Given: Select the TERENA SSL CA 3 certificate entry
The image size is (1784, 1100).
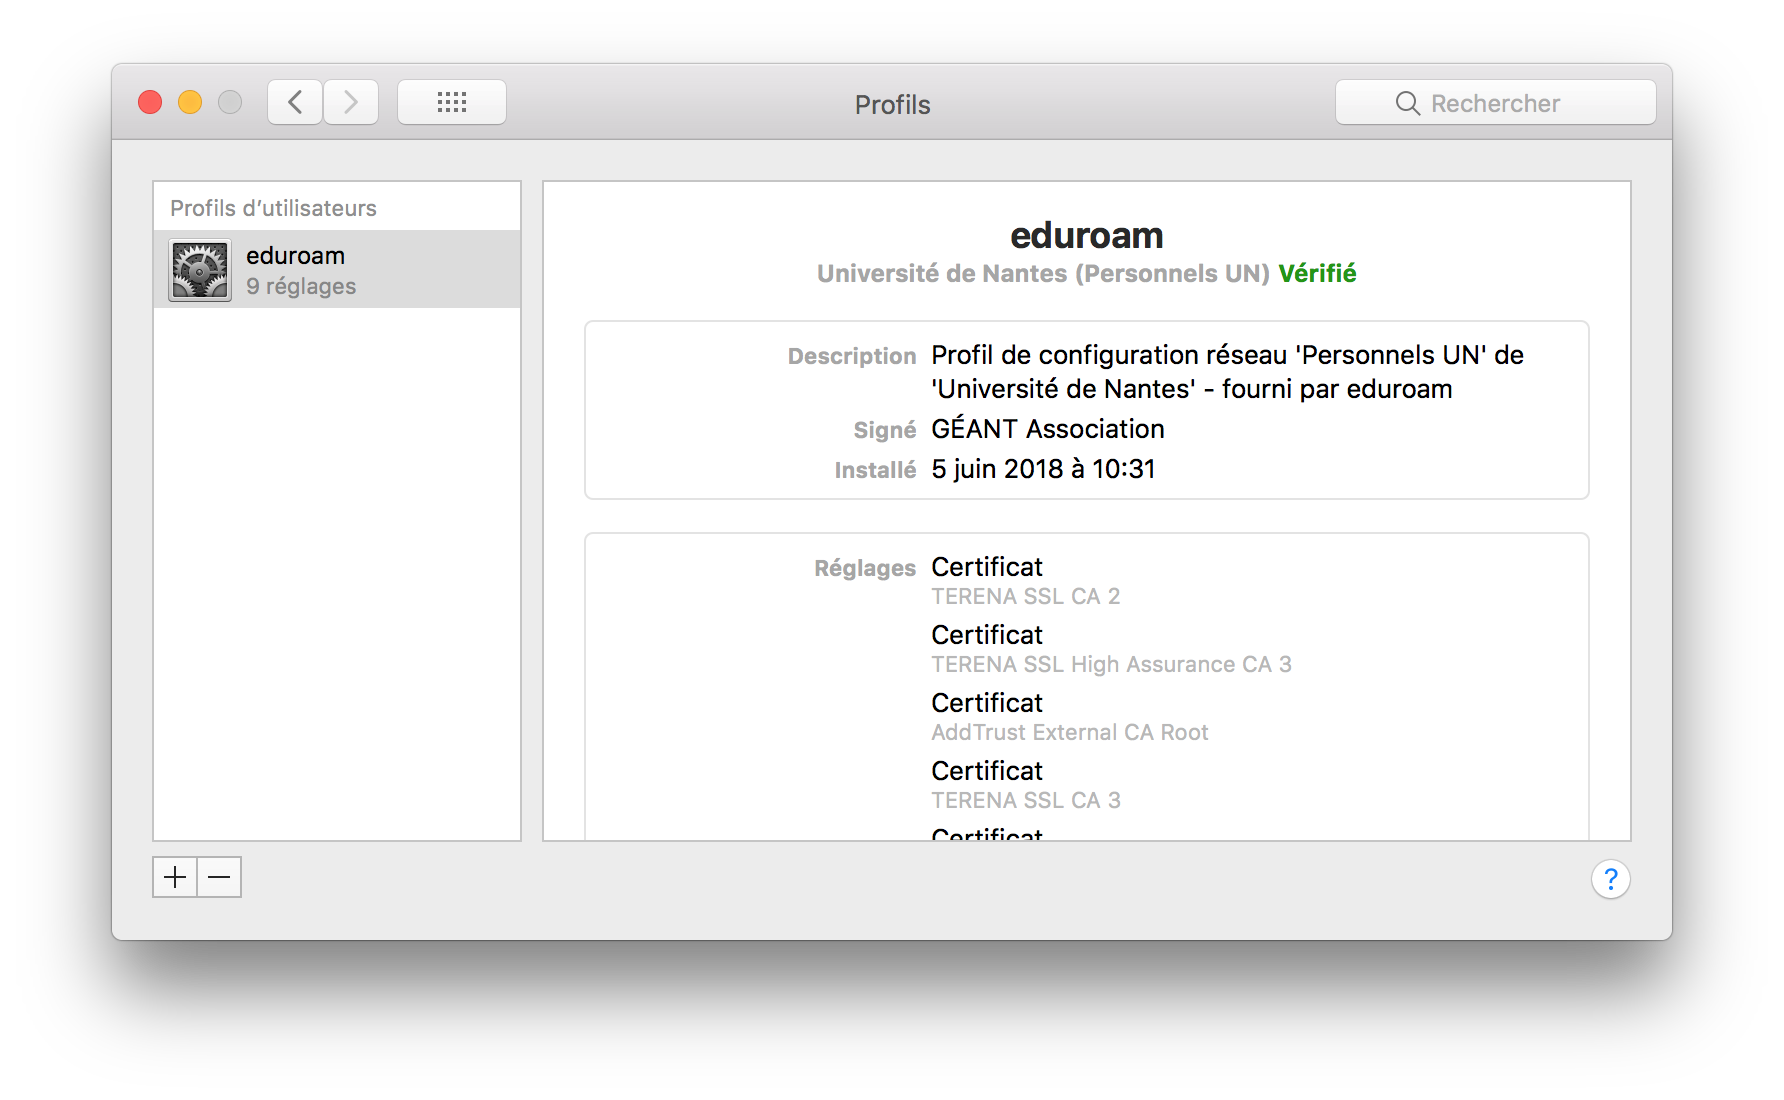Looking at the screenshot, I should pyautogui.click(x=1025, y=800).
